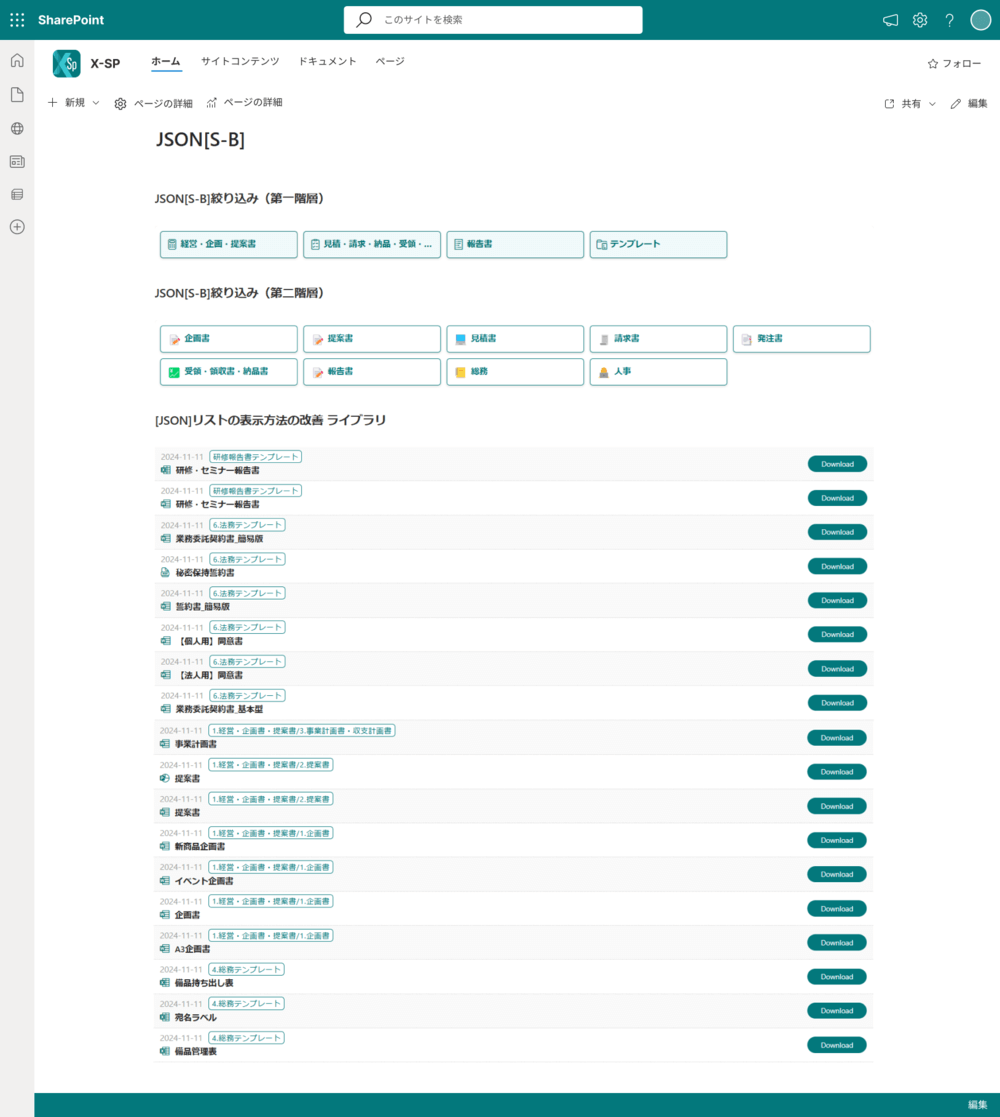Expand the 新規 dropdown
Image resolution: width=1000 pixels, height=1117 pixels.
[x=74, y=103]
